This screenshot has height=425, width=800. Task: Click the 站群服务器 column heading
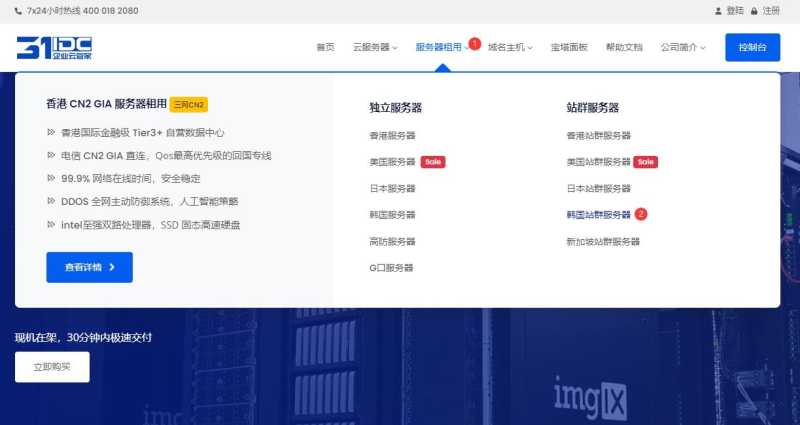[x=592, y=108]
